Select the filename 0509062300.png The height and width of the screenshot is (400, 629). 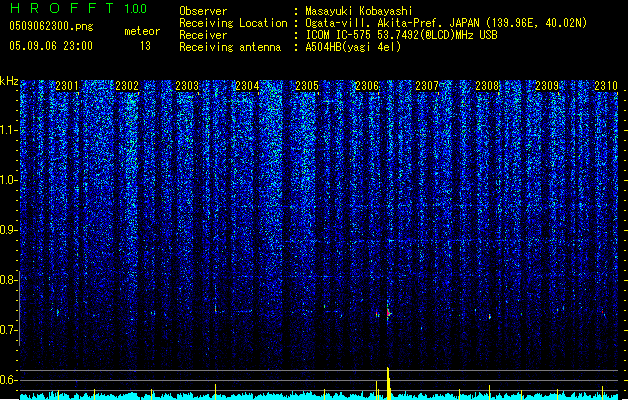[51, 27]
